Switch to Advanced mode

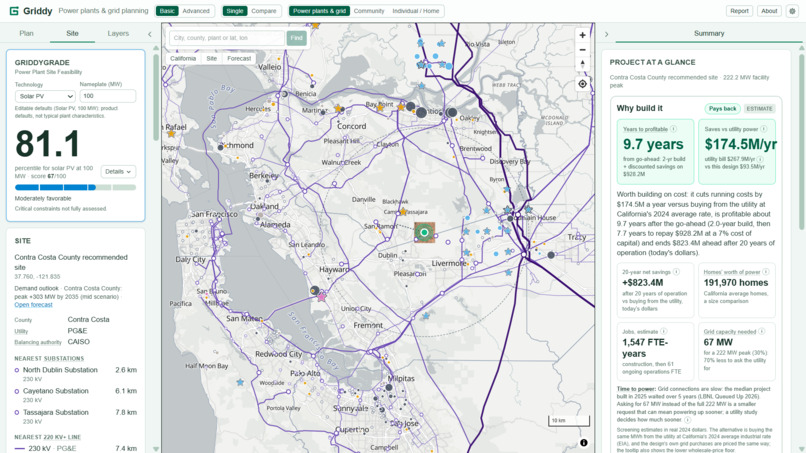196,11
